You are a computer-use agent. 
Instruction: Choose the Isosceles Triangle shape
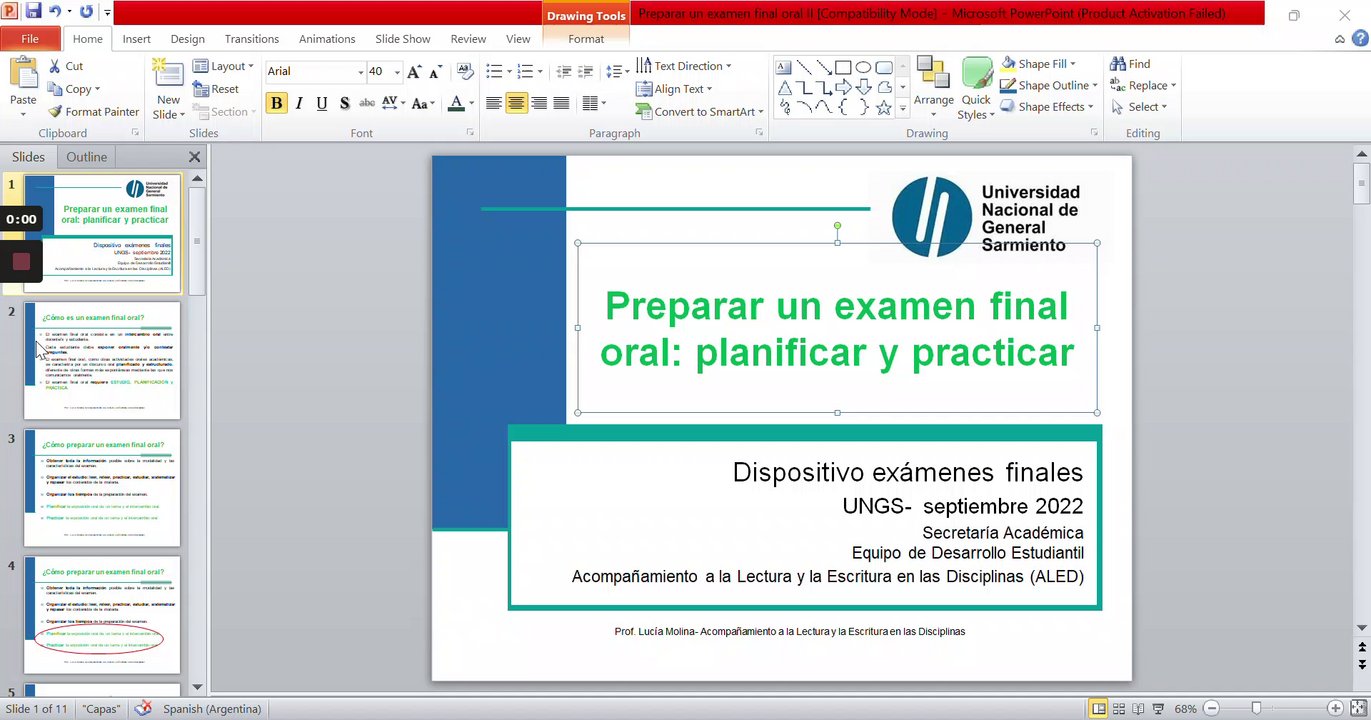(785, 88)
